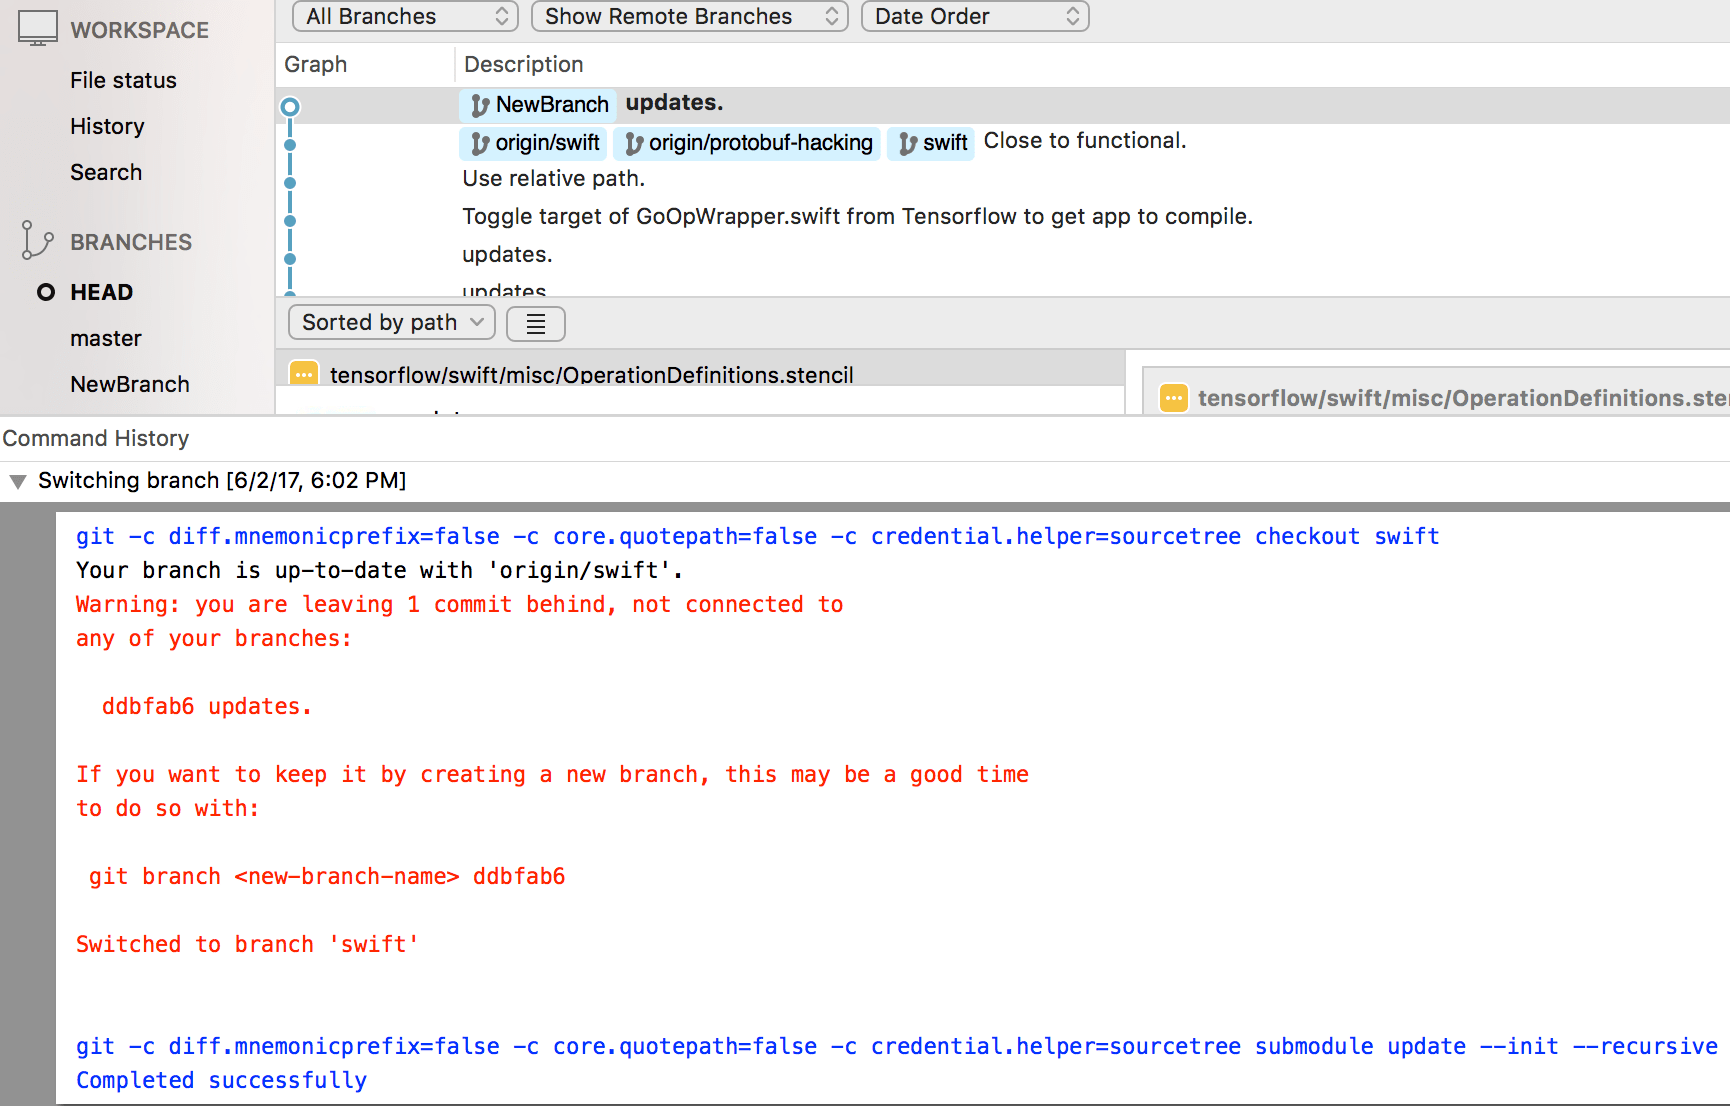Select NewBranch in the sidebar
This screenshot has width=1730, height=1106.
click(x=130, y=384)
